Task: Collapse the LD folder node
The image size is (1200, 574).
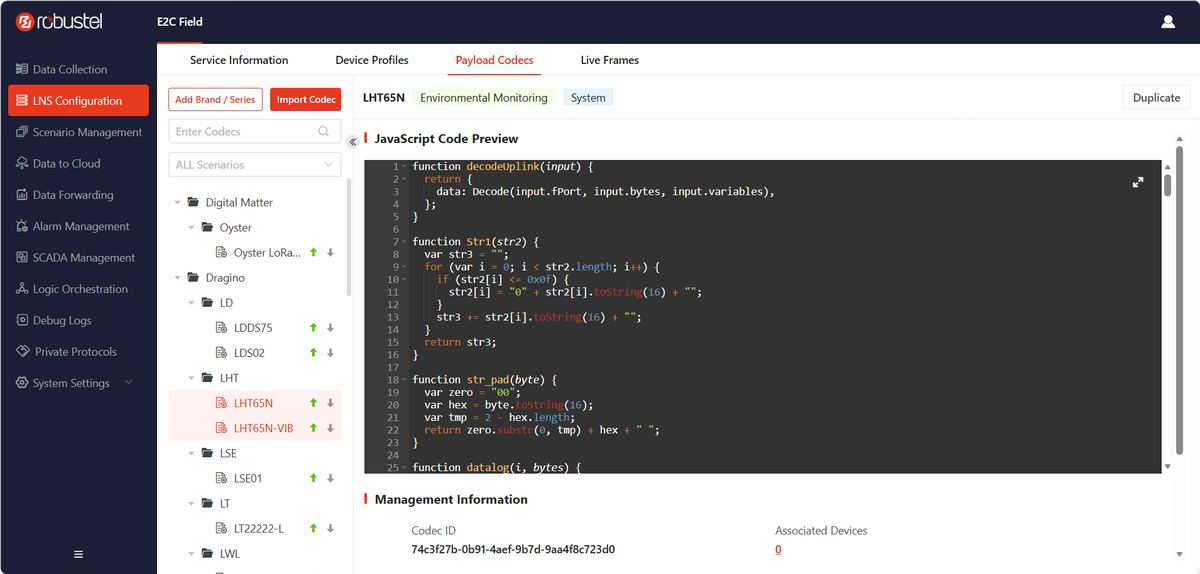Action: point(193,303)
